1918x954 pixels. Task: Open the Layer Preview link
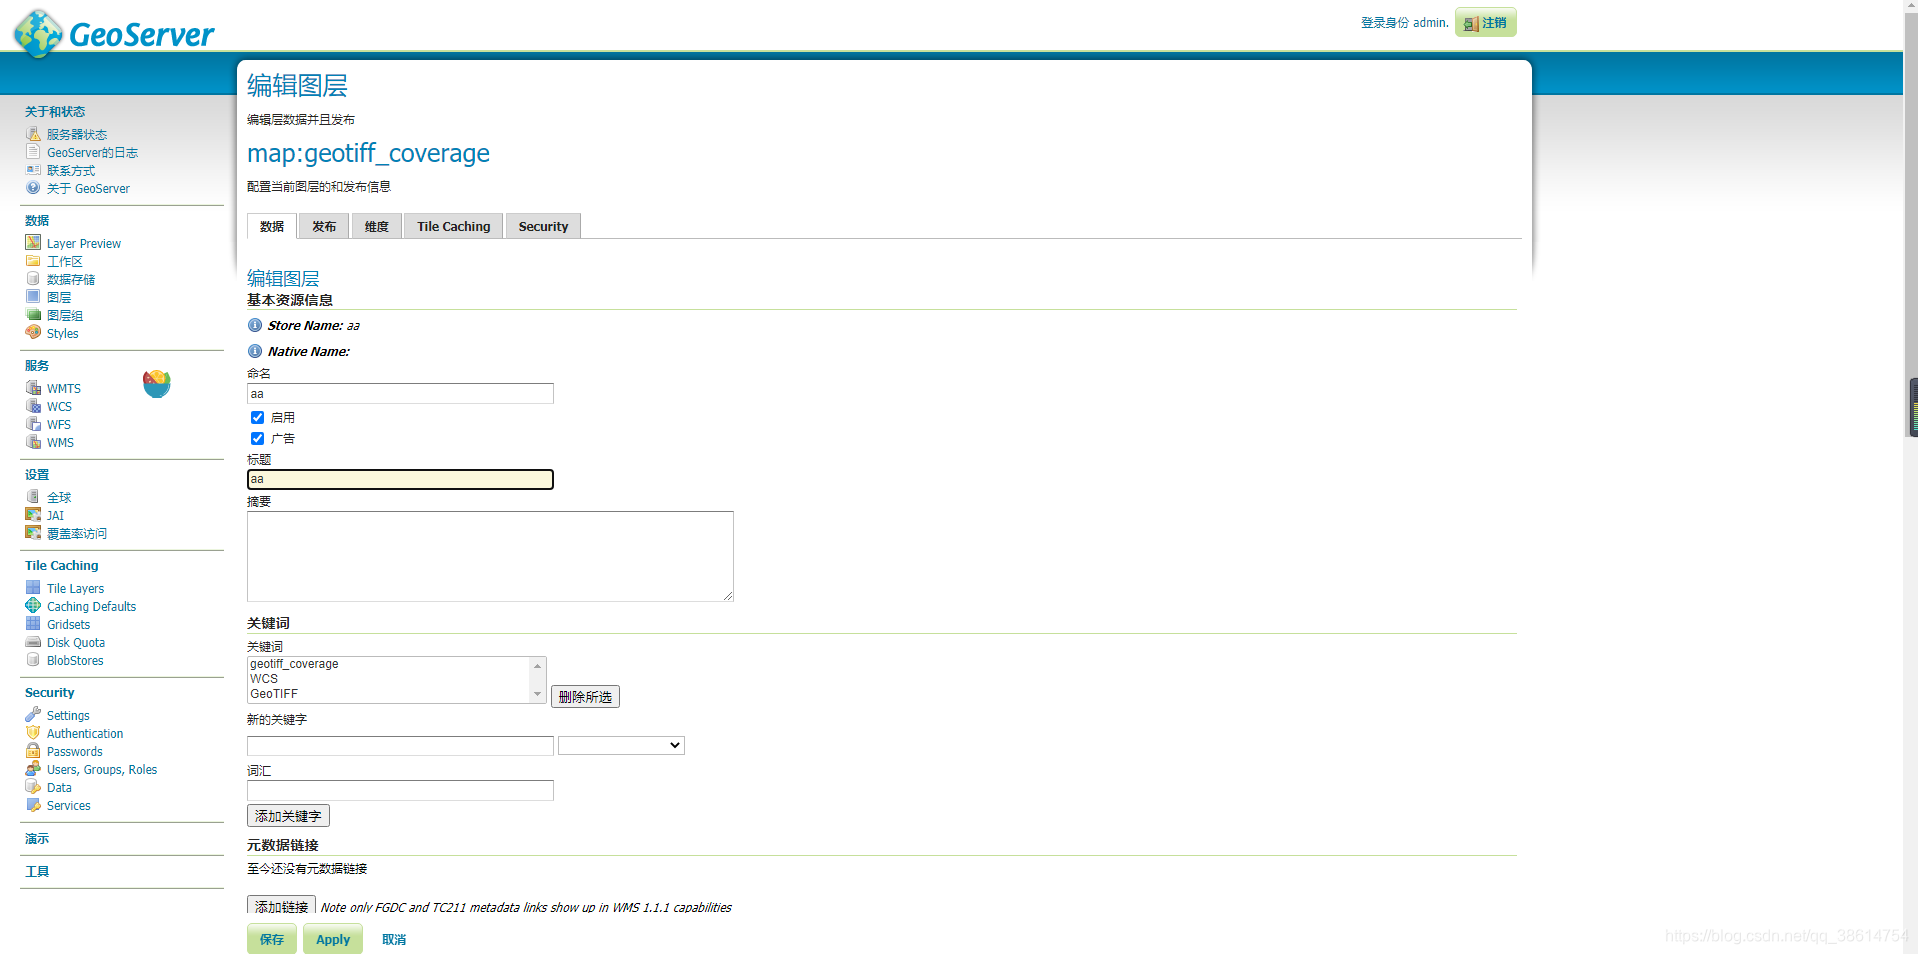84,243
